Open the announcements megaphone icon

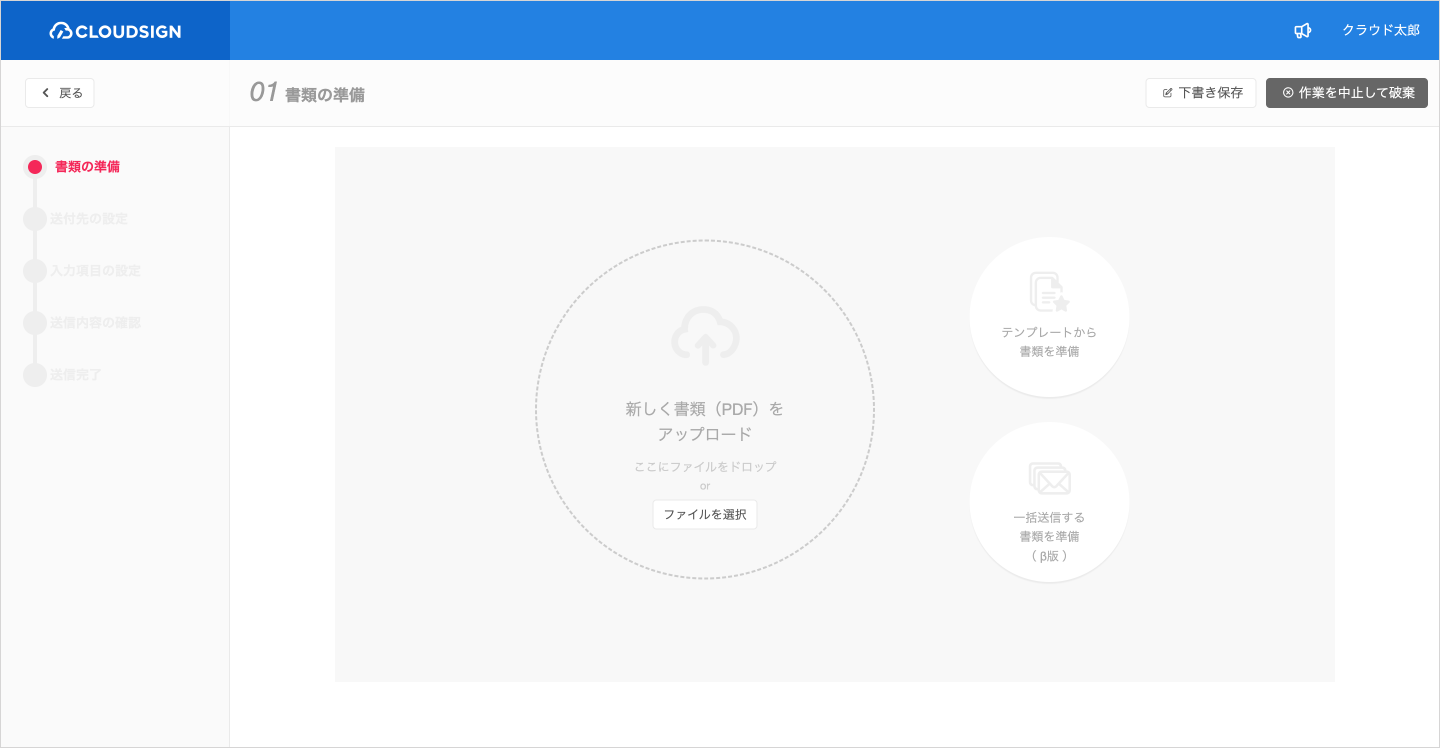pyautogui.click(x=1302, y=31)
